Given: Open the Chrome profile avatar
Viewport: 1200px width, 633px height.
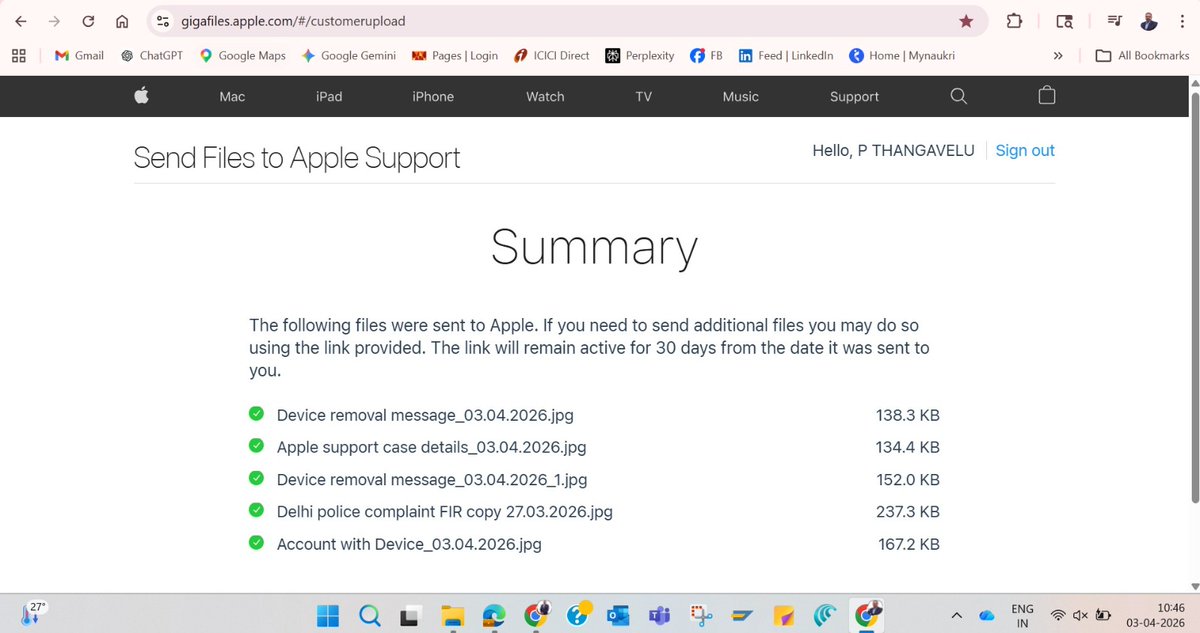Looking at the screenshot, I should tap(1150, 21).
